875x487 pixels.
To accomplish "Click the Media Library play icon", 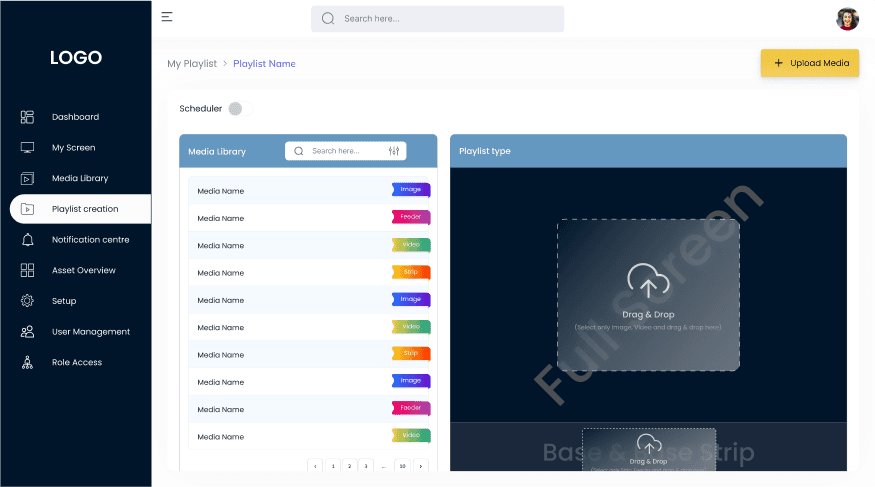I will 27,179.
